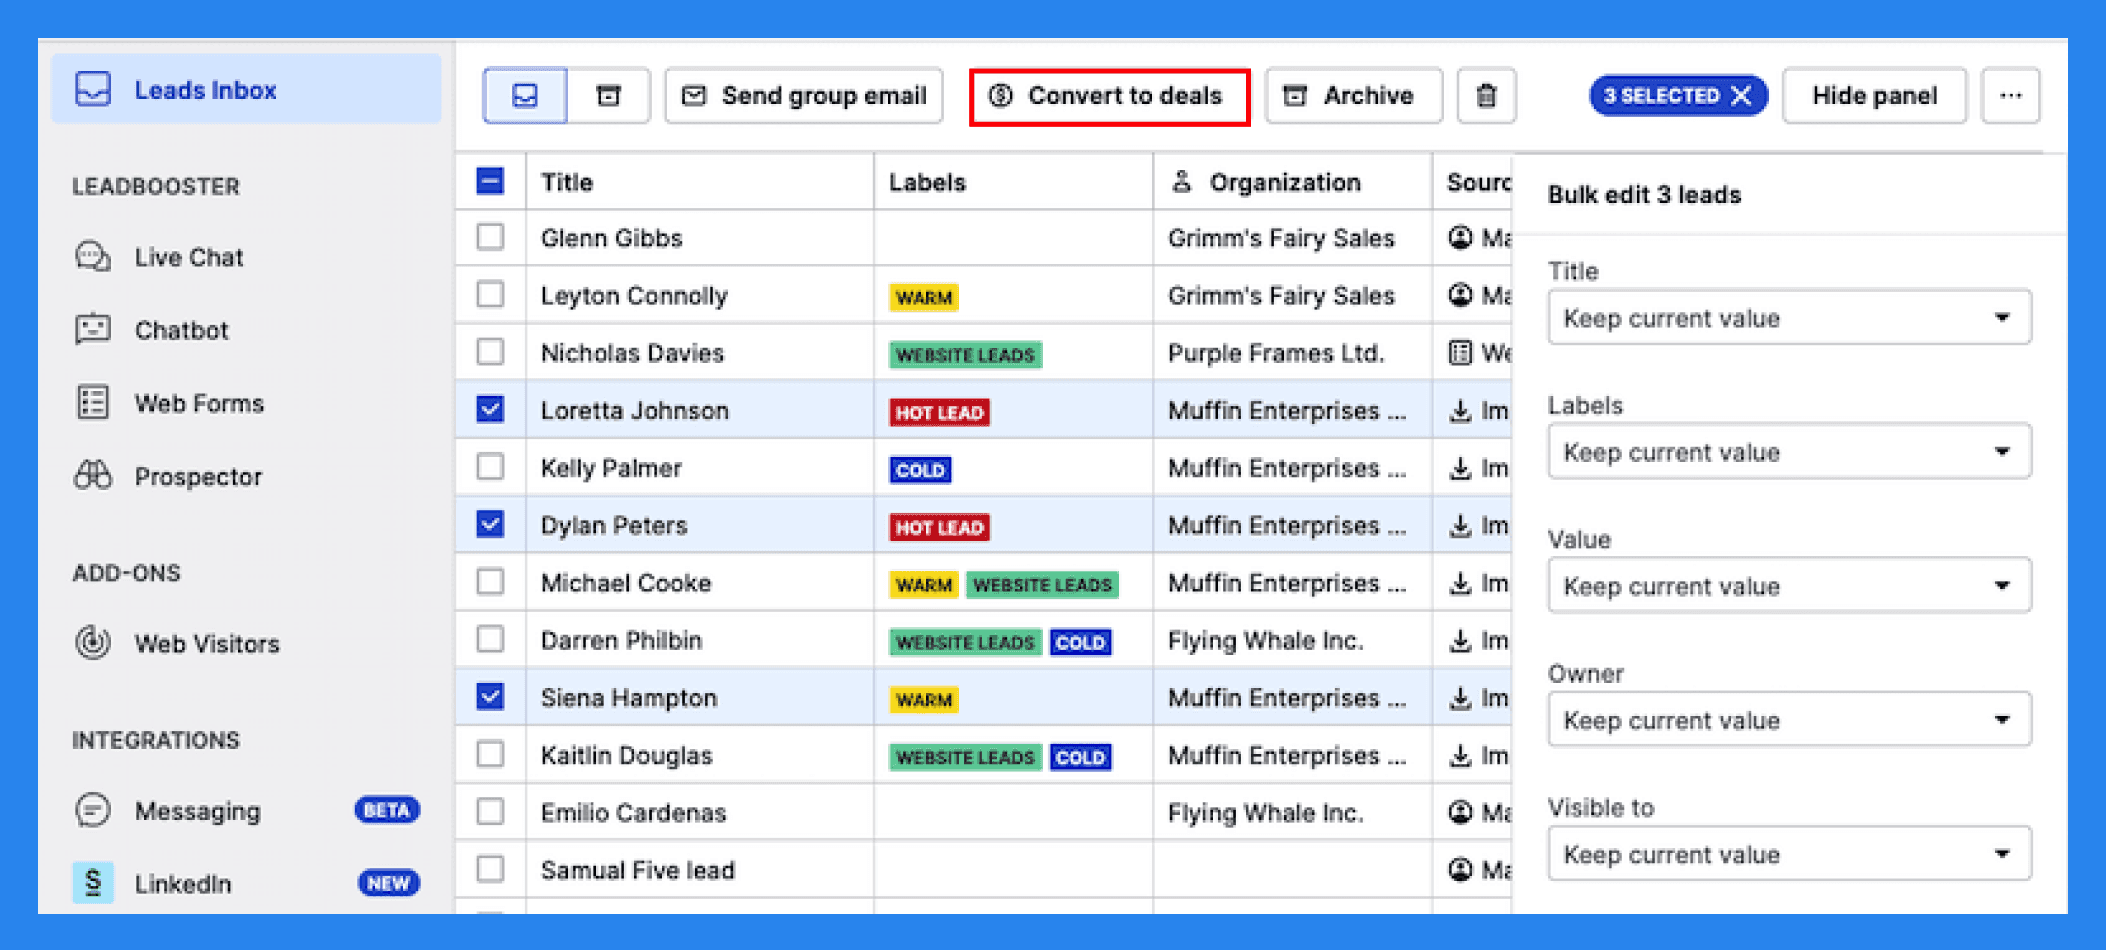Click the Organization column header
The width and height of the screenshot is (2106, 950).
point(1285,182)
